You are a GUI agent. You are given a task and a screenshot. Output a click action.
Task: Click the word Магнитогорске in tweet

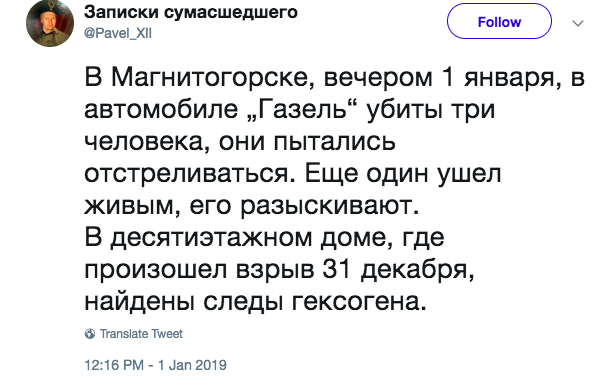click(214, 78)
